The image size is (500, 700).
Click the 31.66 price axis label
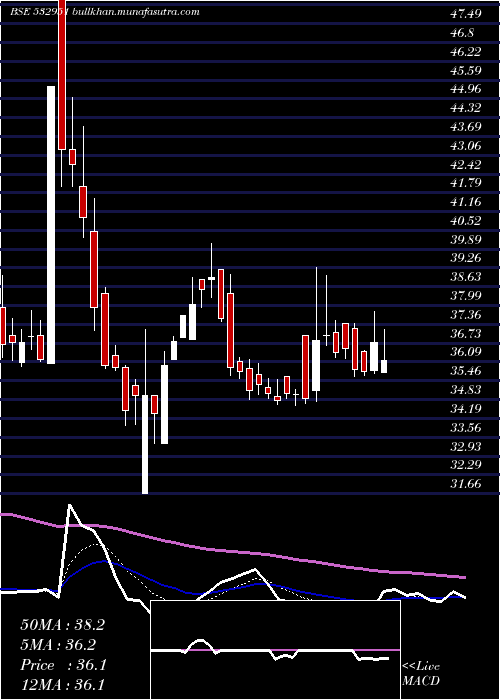tap(466, 483)
